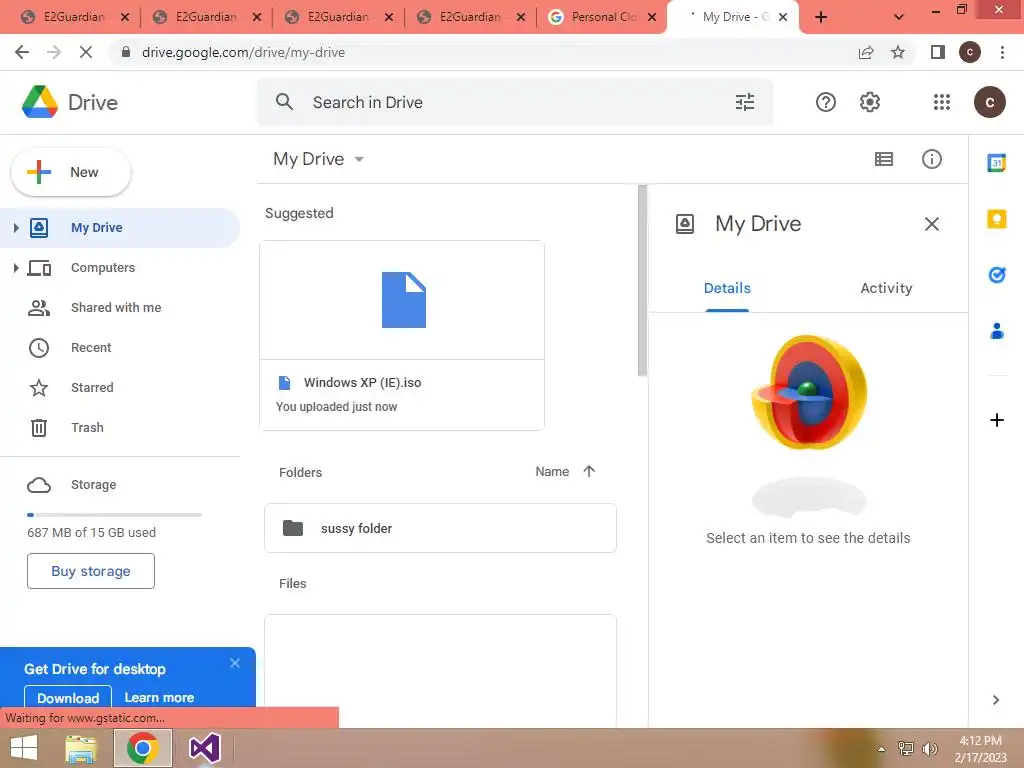Screen dimensions: 1024x768
Task: Open Drive settings gear
Action: [869, 102]
